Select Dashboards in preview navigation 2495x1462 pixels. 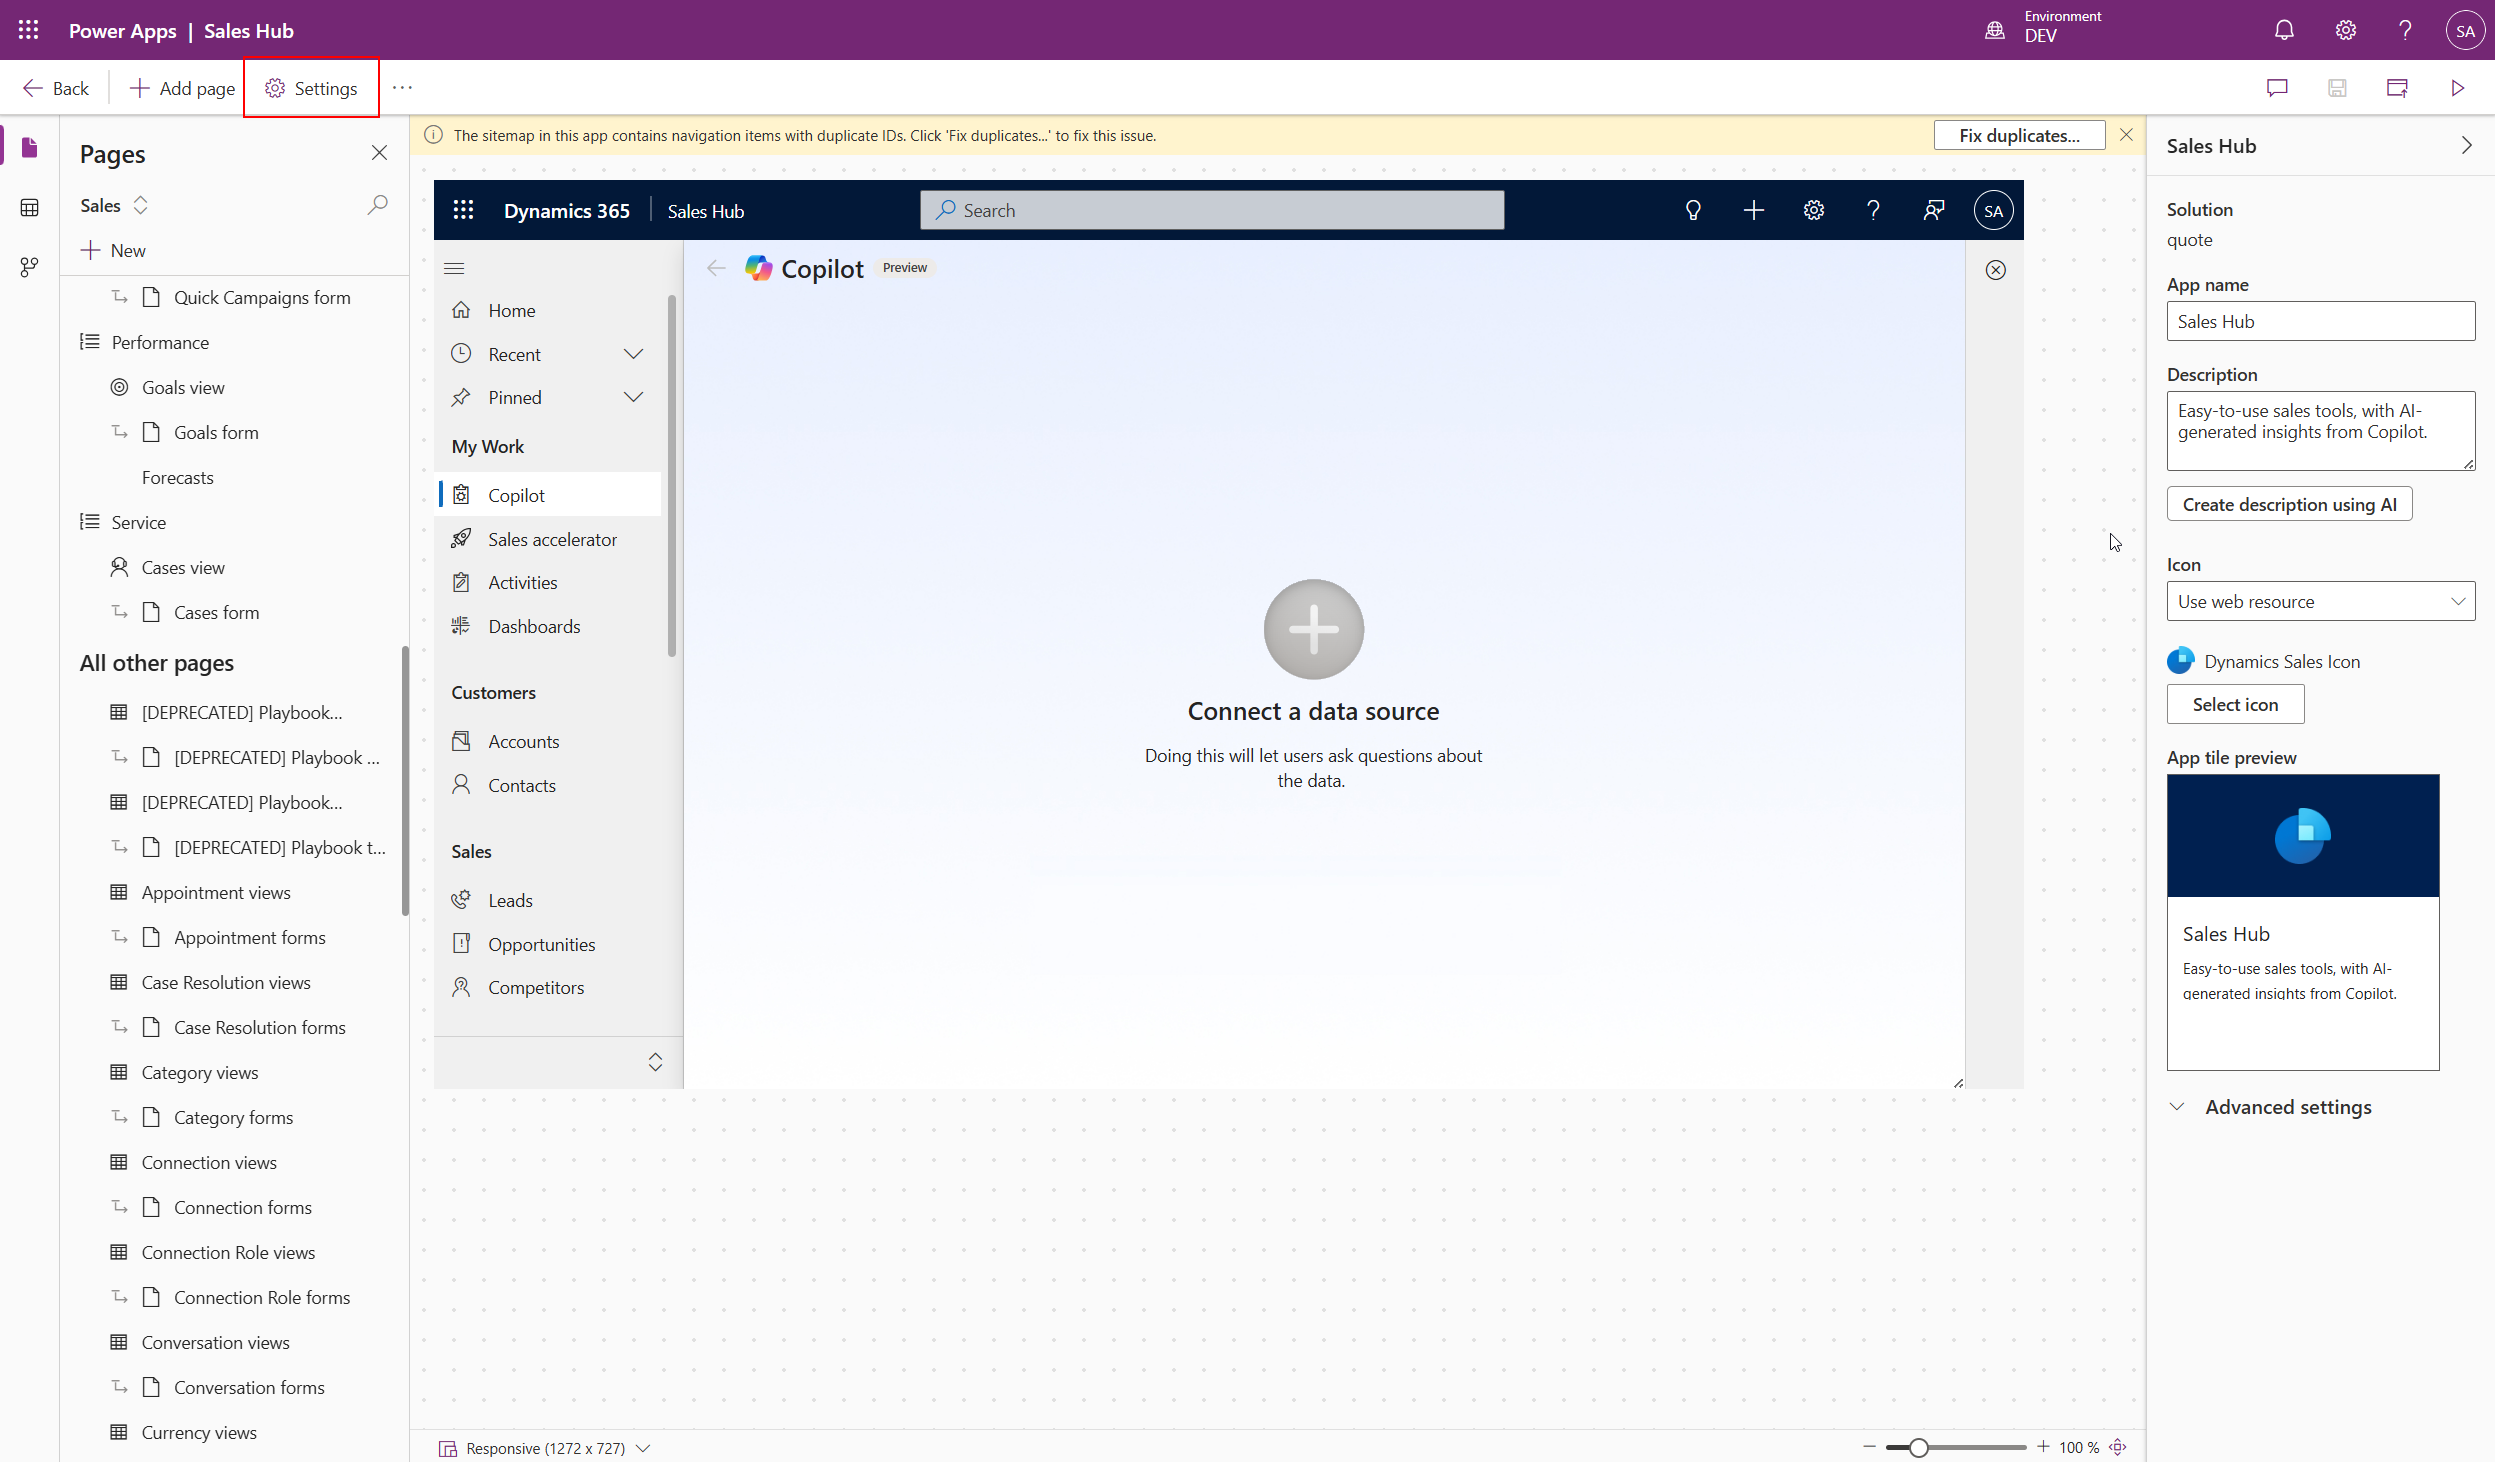[x=549, y=626]
